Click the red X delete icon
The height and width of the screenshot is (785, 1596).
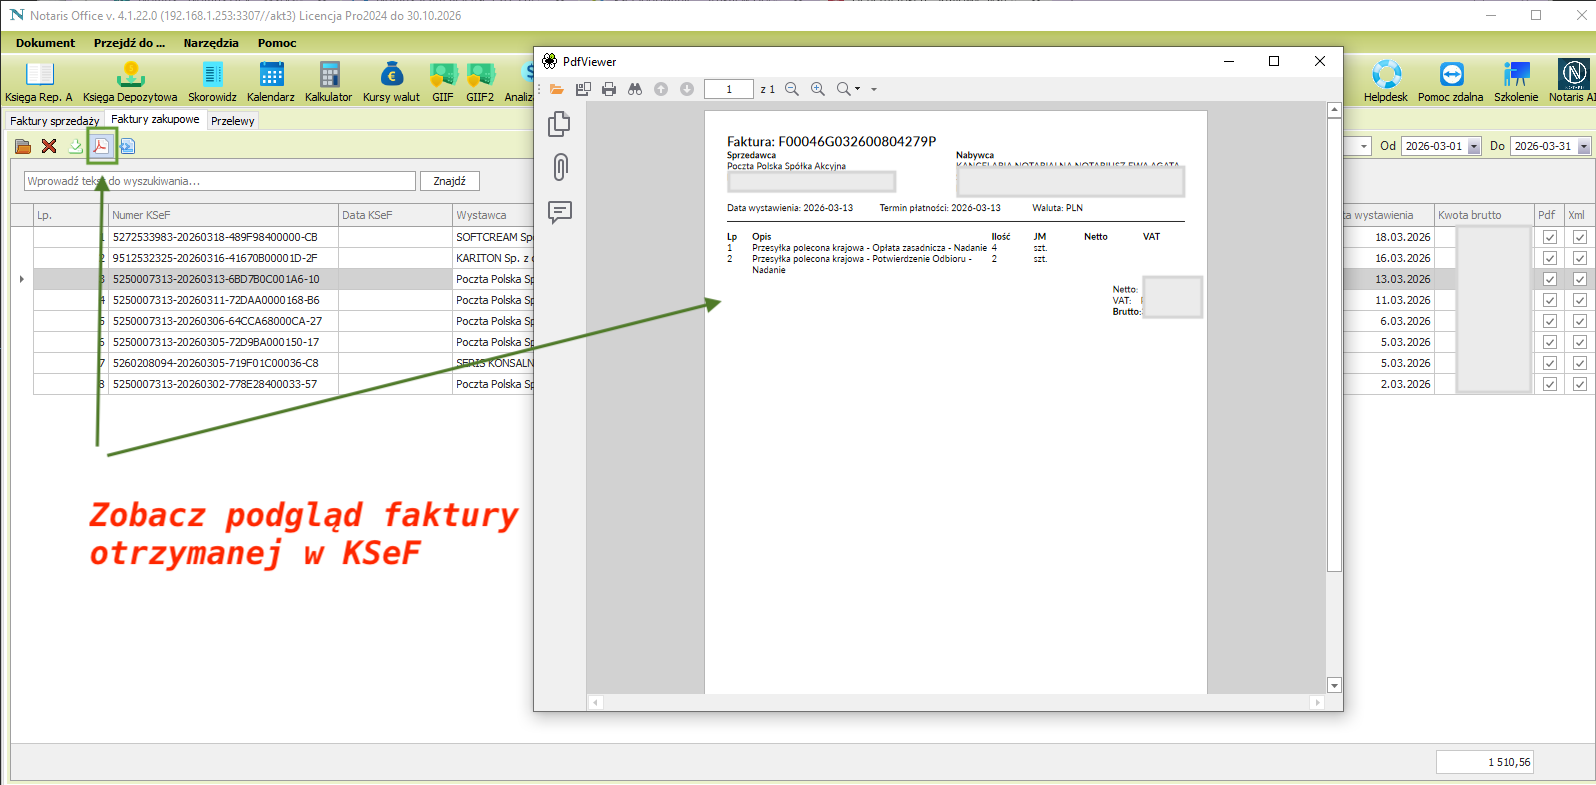tap(49, 146)
